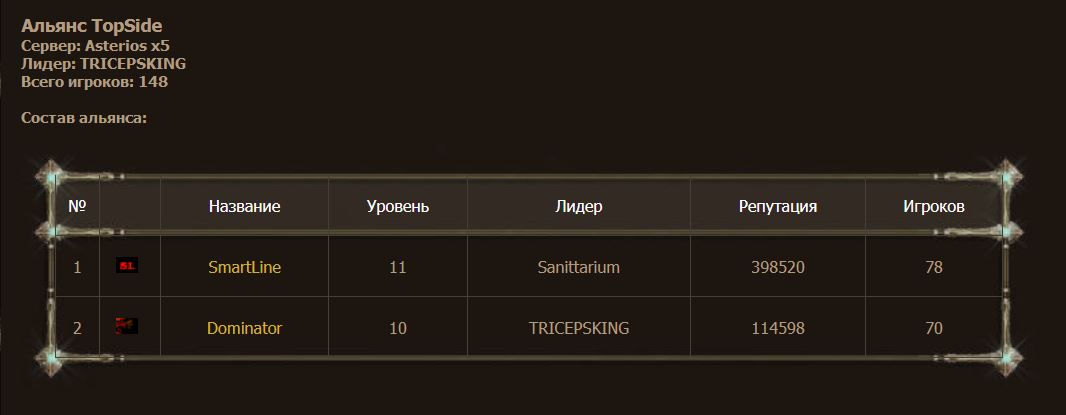
Task: Click the reputation value 398520
Action: (x=778, y=267)
